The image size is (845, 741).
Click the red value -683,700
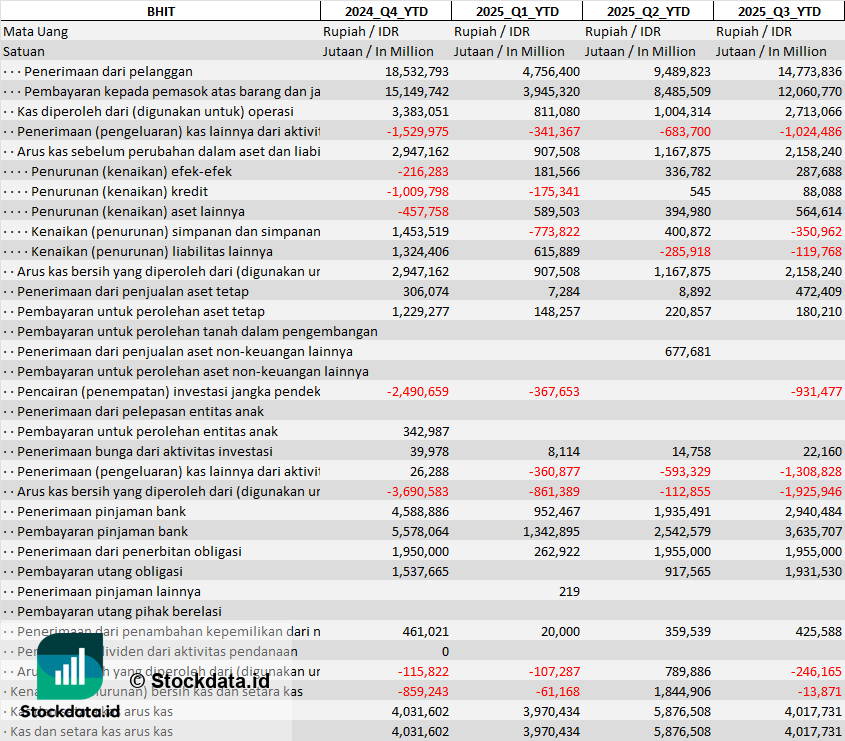click(x=683, y=131)
